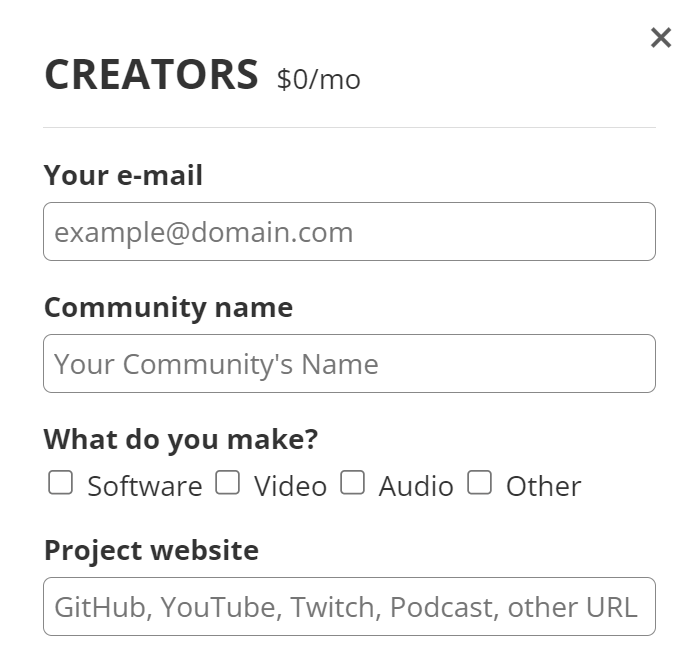Click the Software option label

[144, 486]
